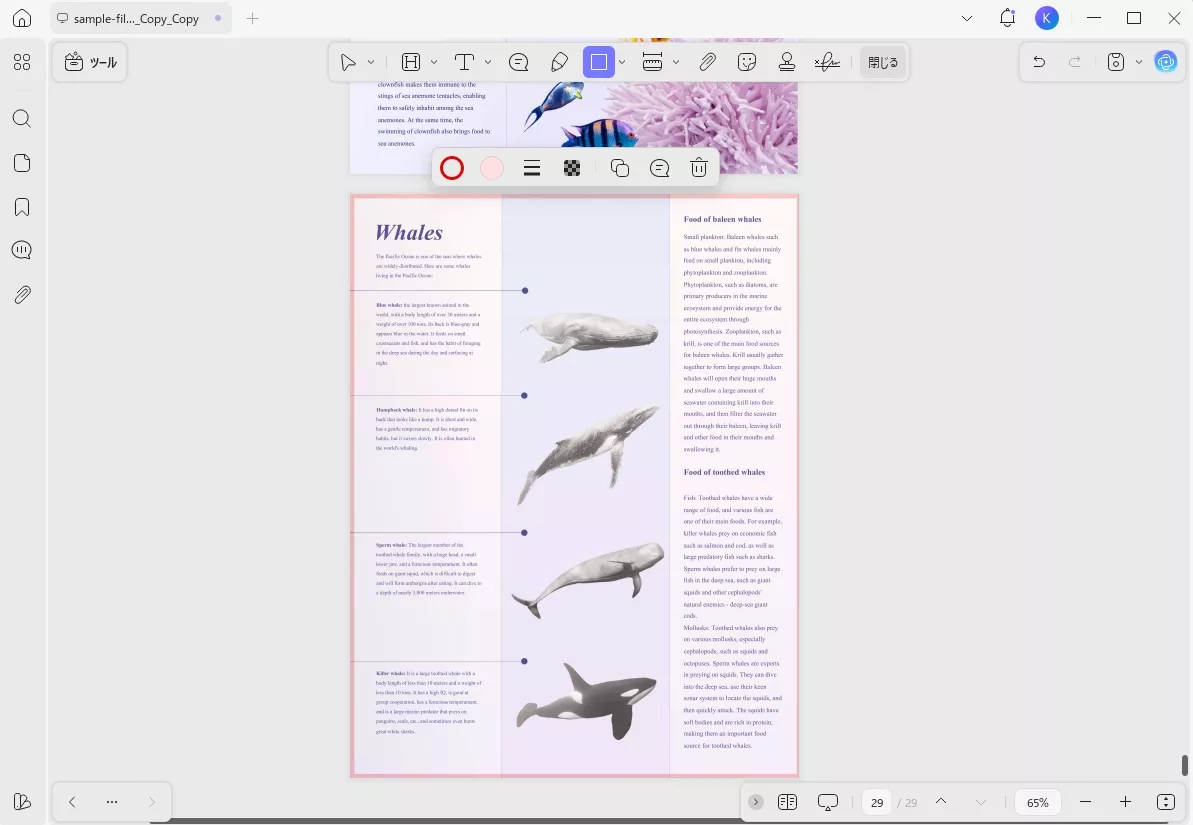Expand the text tool dropdown arrow

tap(488, 62)
